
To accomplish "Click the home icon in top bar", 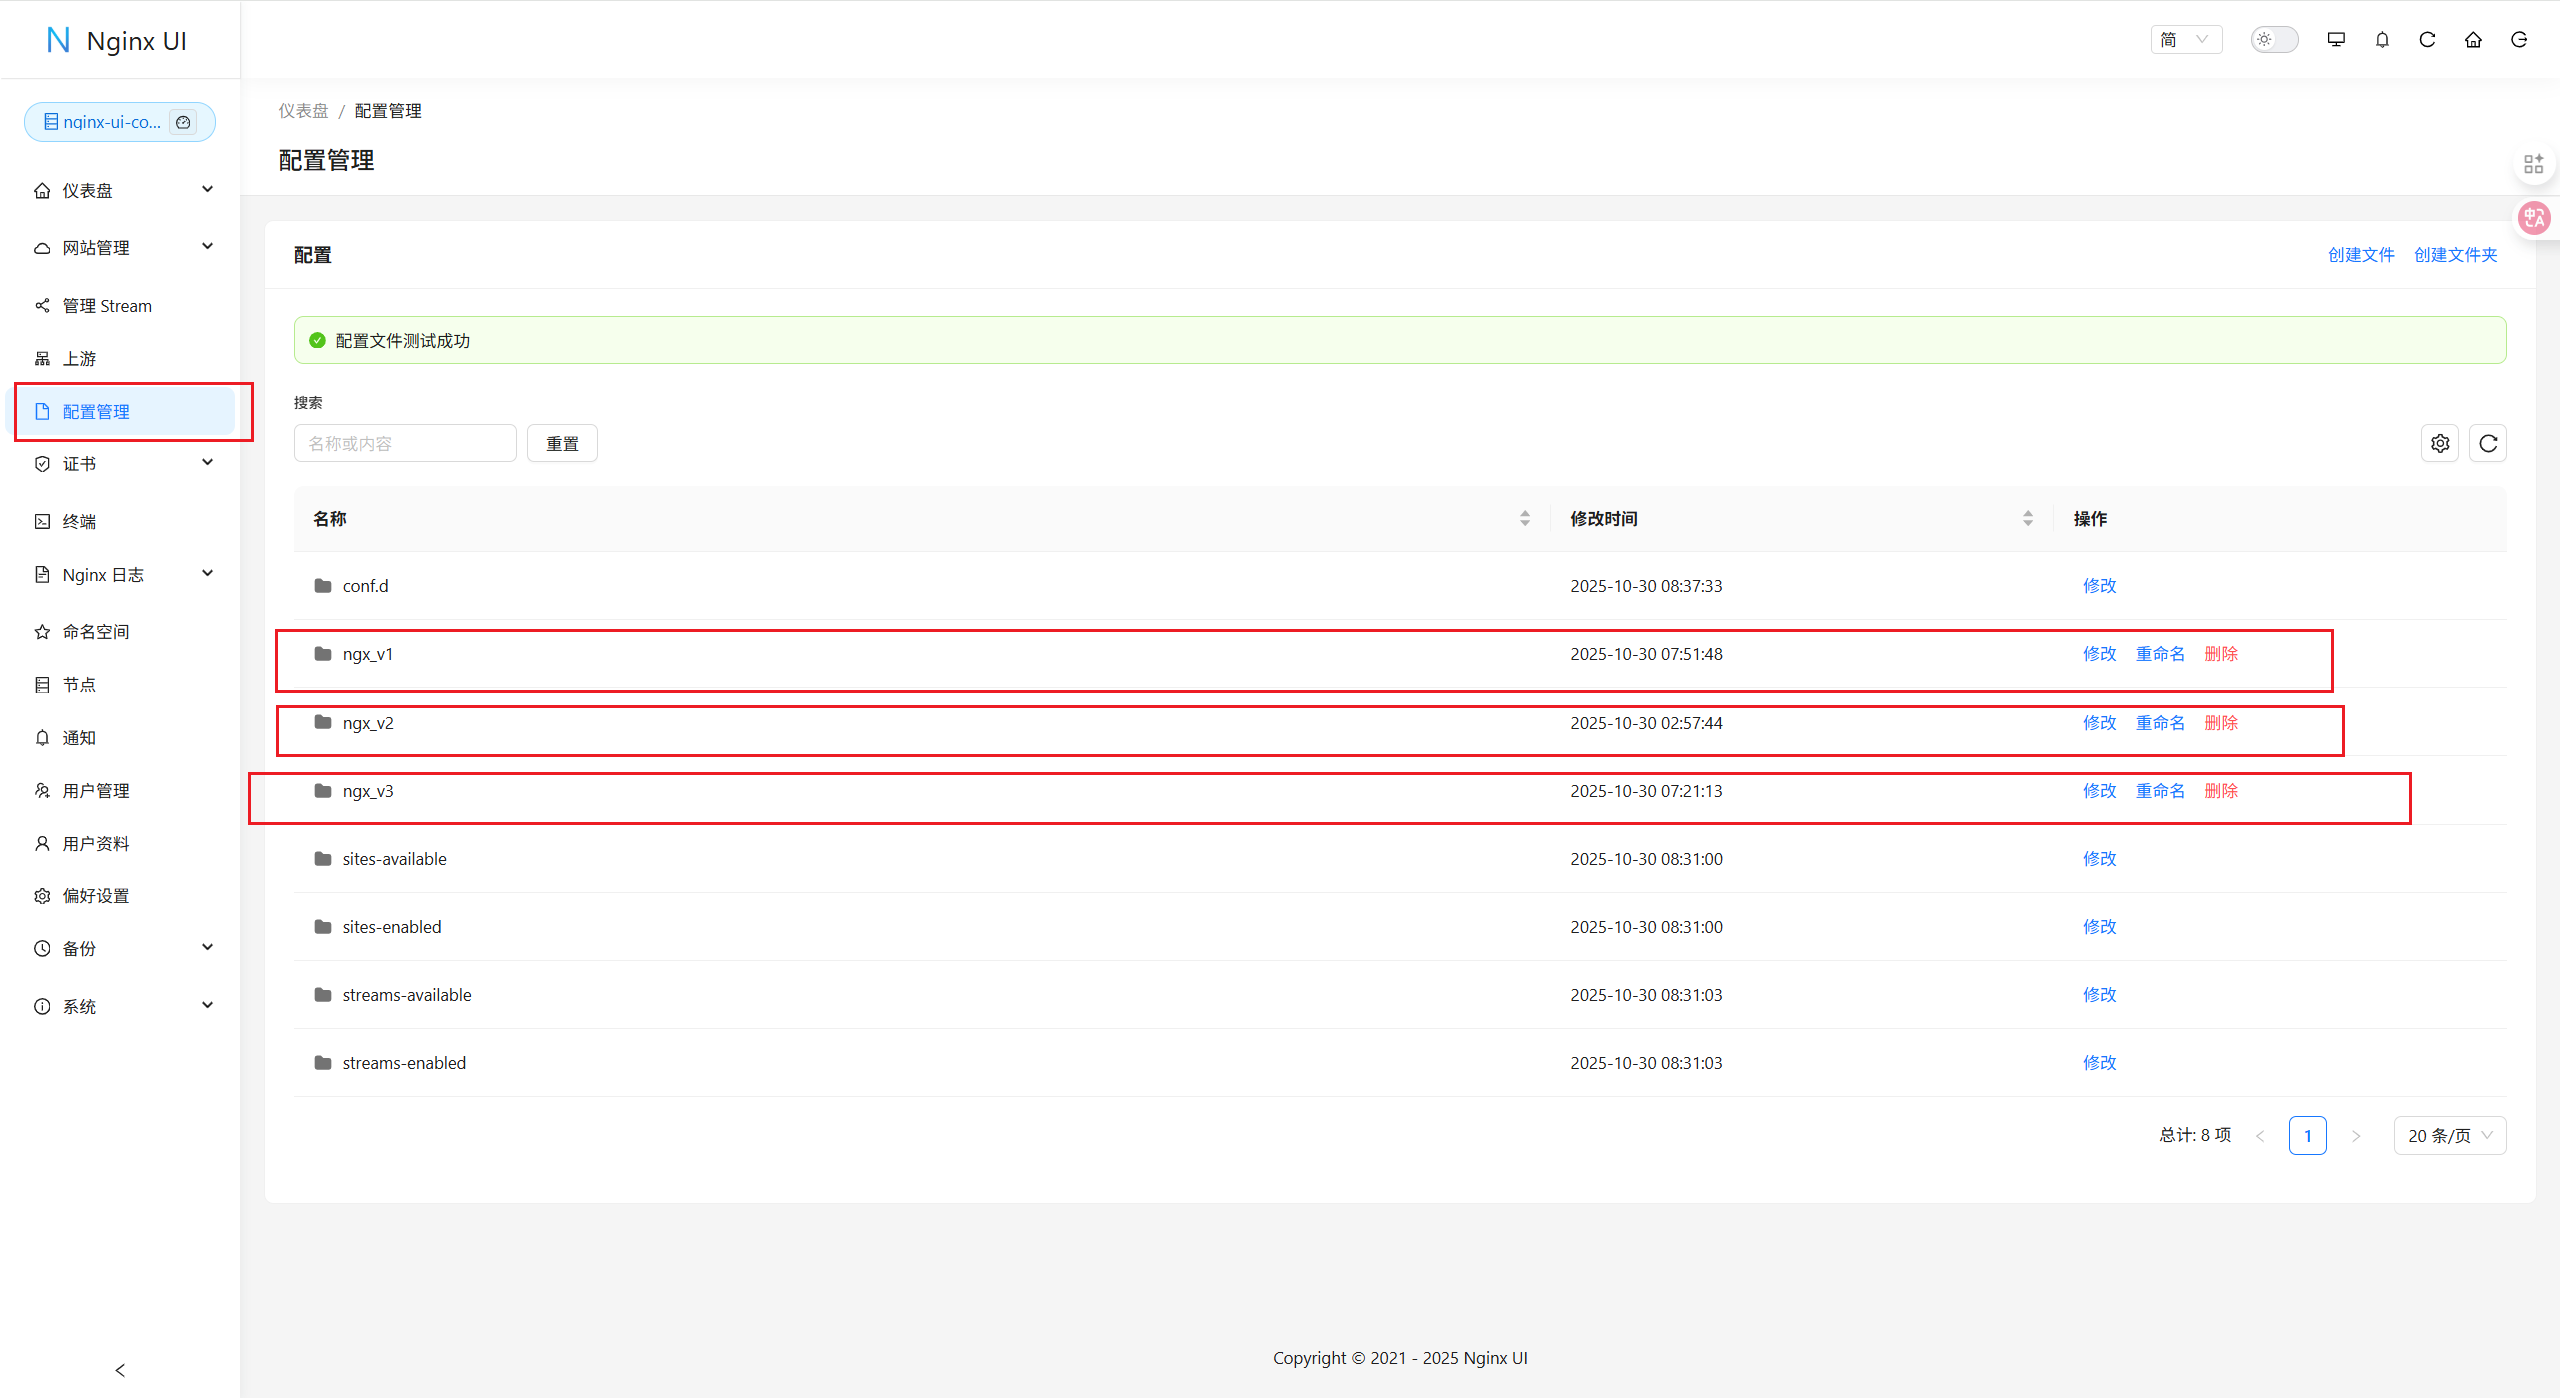I will (2473, 40).
